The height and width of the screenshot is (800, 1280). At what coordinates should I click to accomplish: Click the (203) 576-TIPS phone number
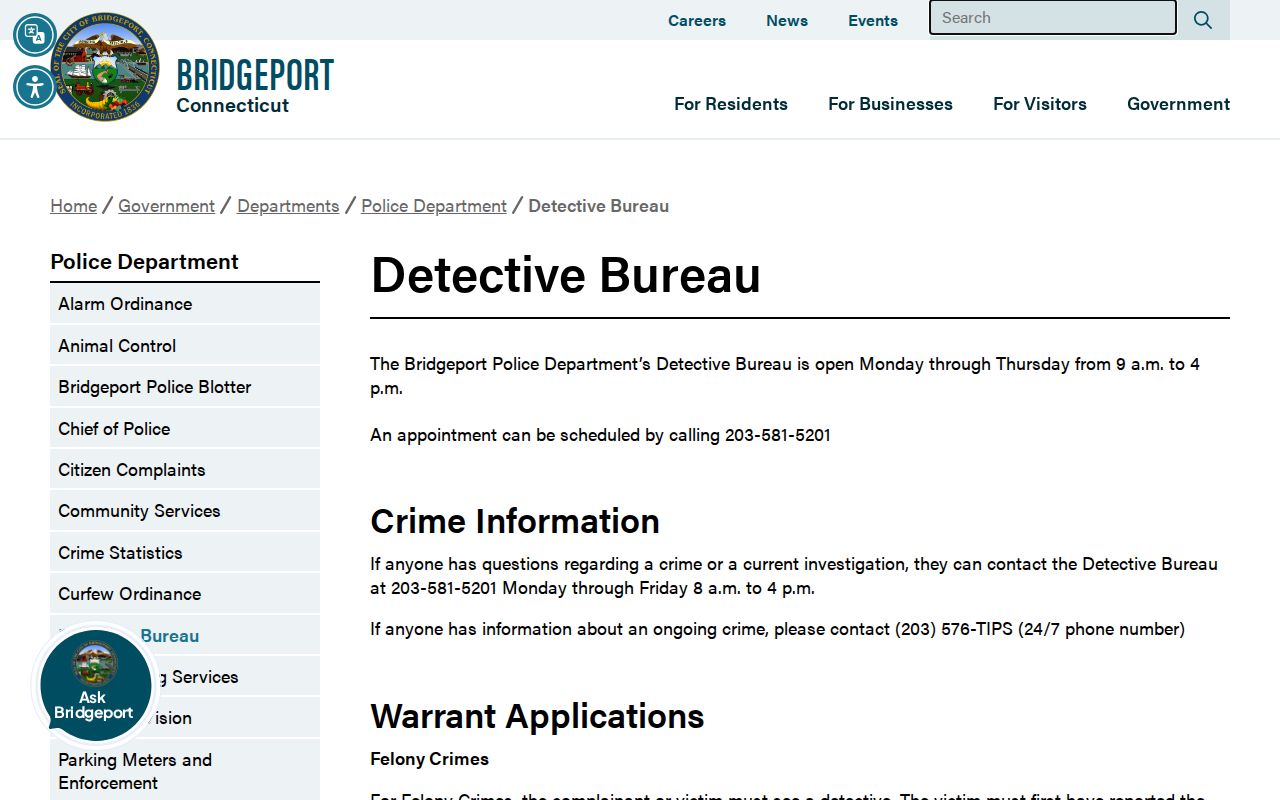(954, 629)
